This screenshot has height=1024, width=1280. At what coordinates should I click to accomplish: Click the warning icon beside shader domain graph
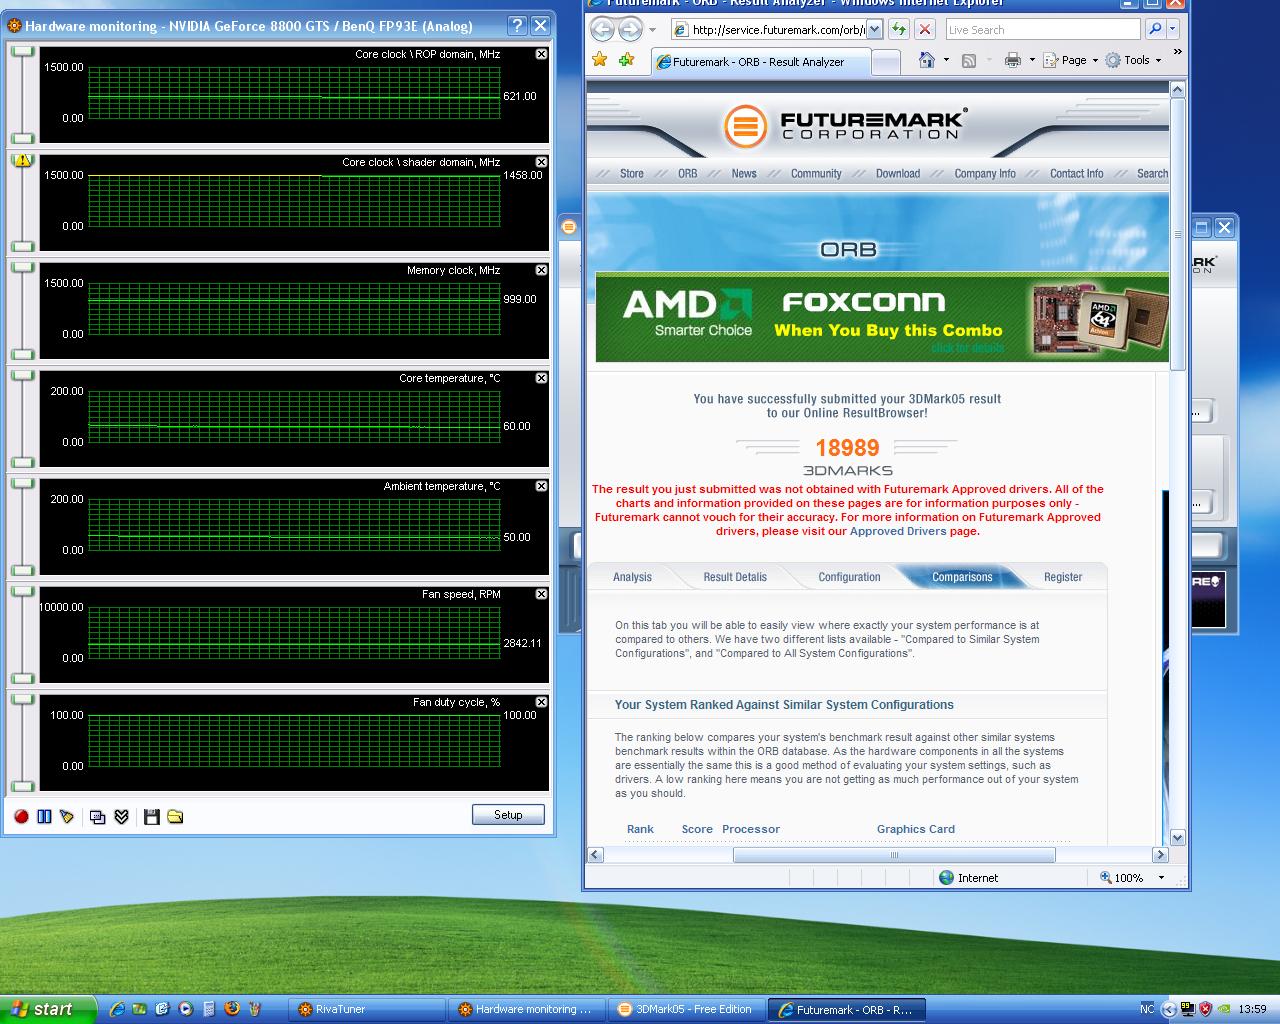point(22,160)
